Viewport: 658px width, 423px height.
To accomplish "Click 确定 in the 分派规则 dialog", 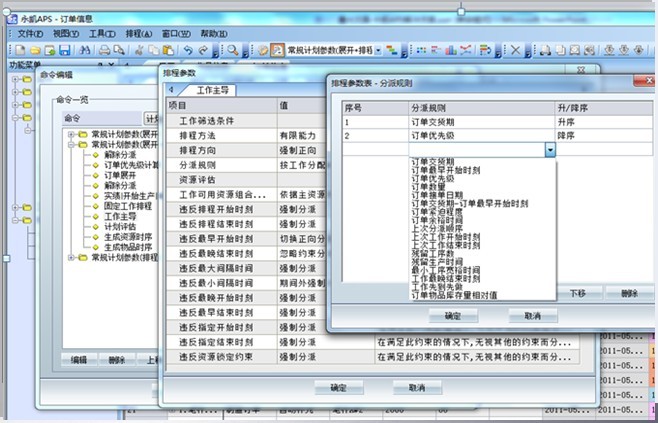I will click(452, 315).
